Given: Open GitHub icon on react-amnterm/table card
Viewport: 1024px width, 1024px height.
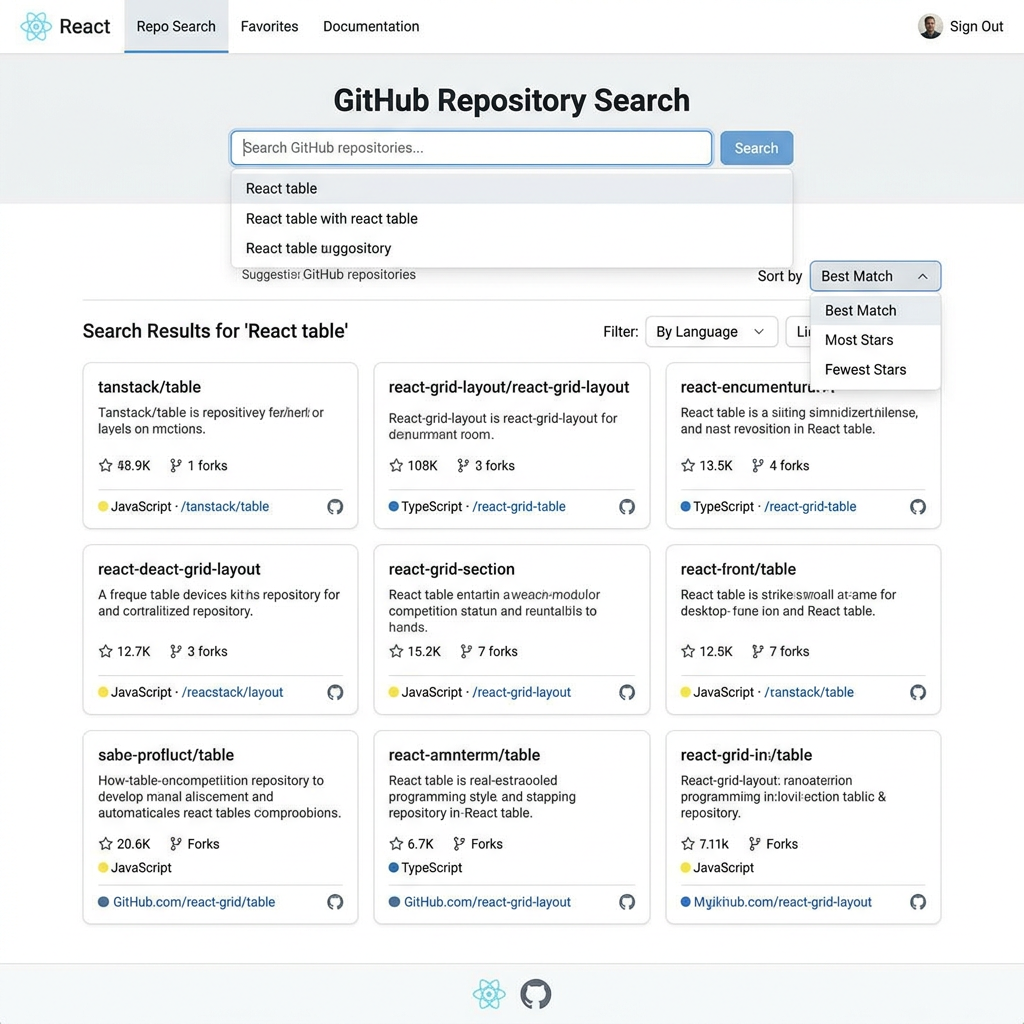Looking at the screenshot, I should 627,902.
